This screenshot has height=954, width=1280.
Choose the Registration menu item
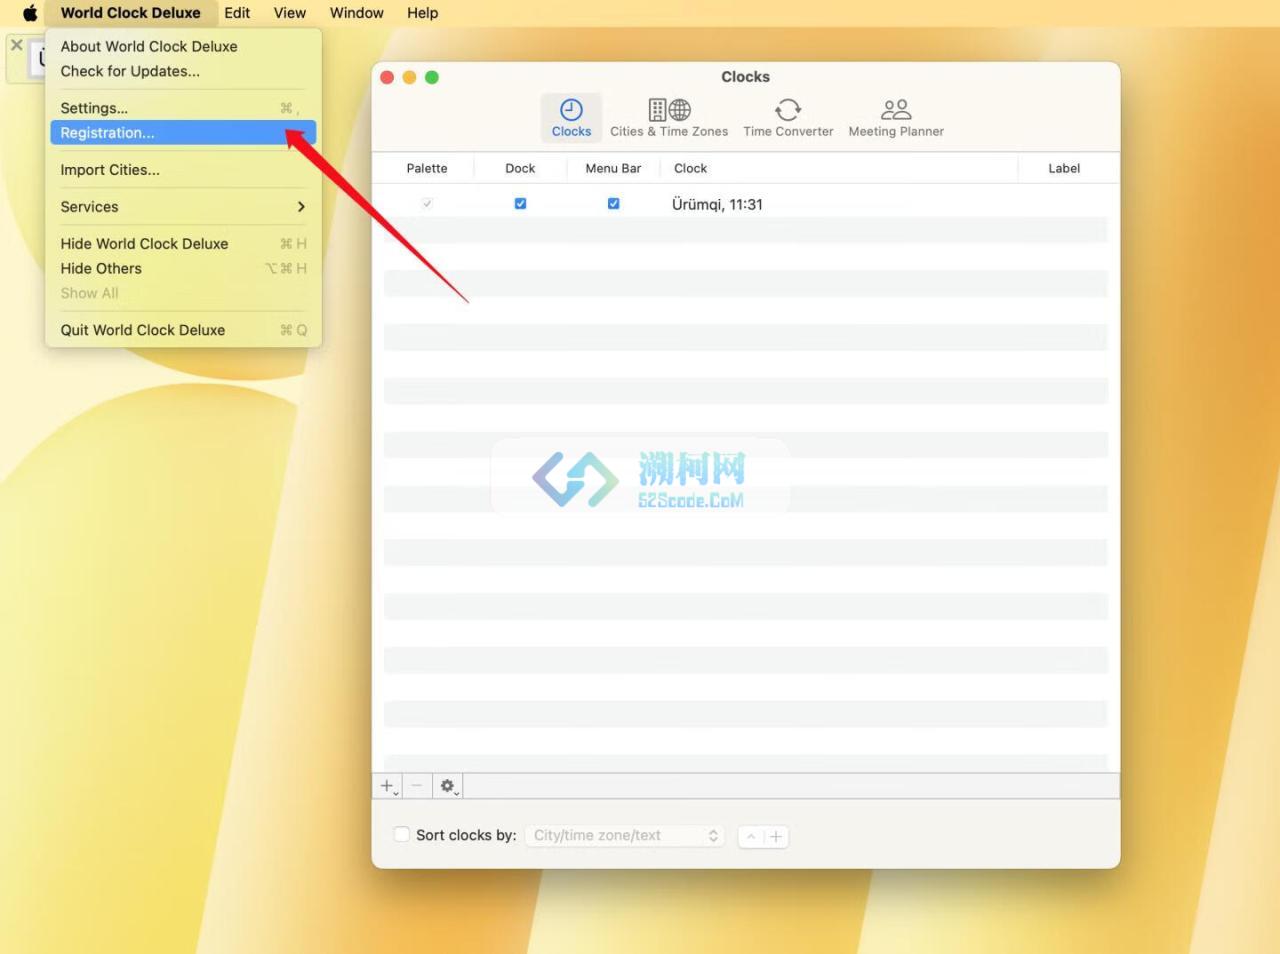click(183, 133)
